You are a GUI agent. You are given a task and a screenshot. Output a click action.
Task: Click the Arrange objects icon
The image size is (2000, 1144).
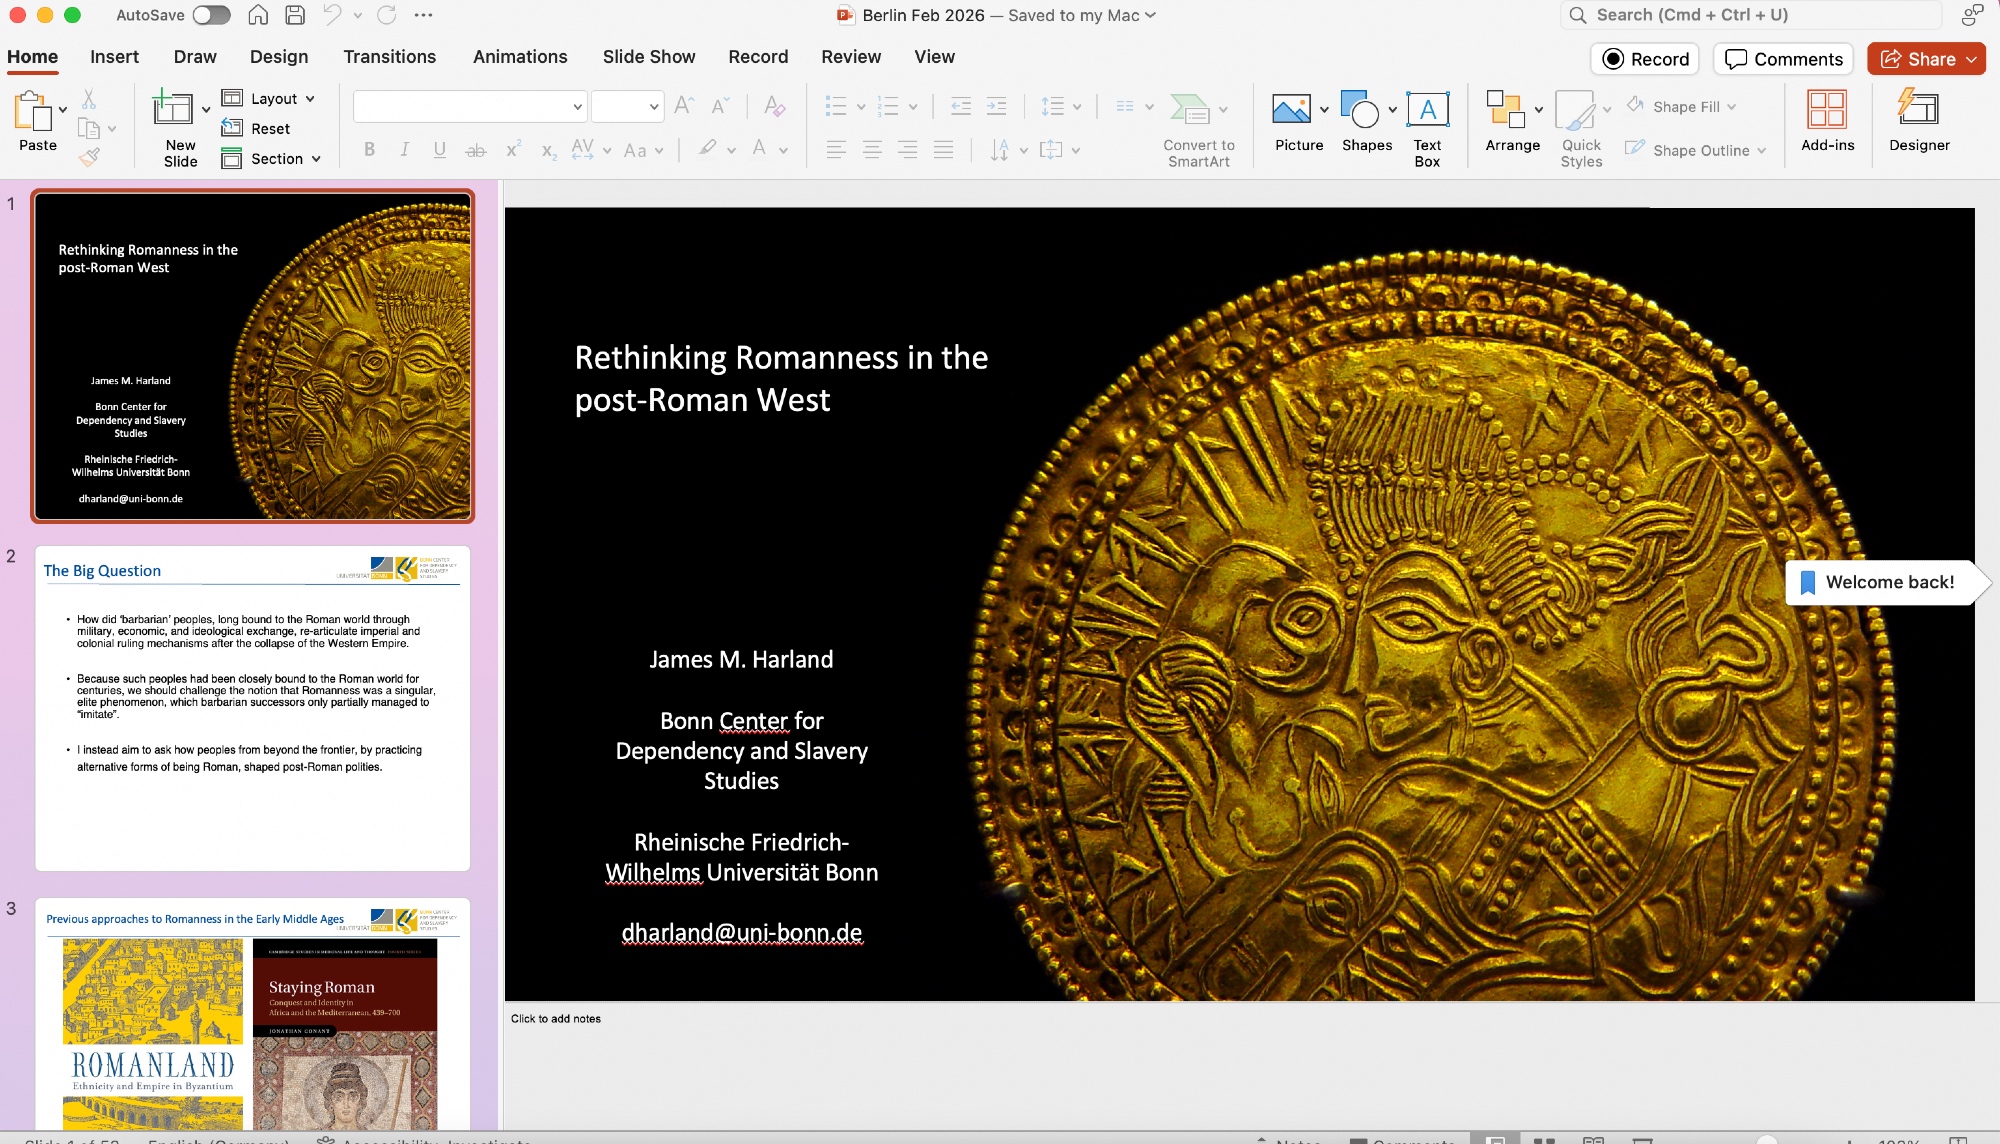[1506, 110]
